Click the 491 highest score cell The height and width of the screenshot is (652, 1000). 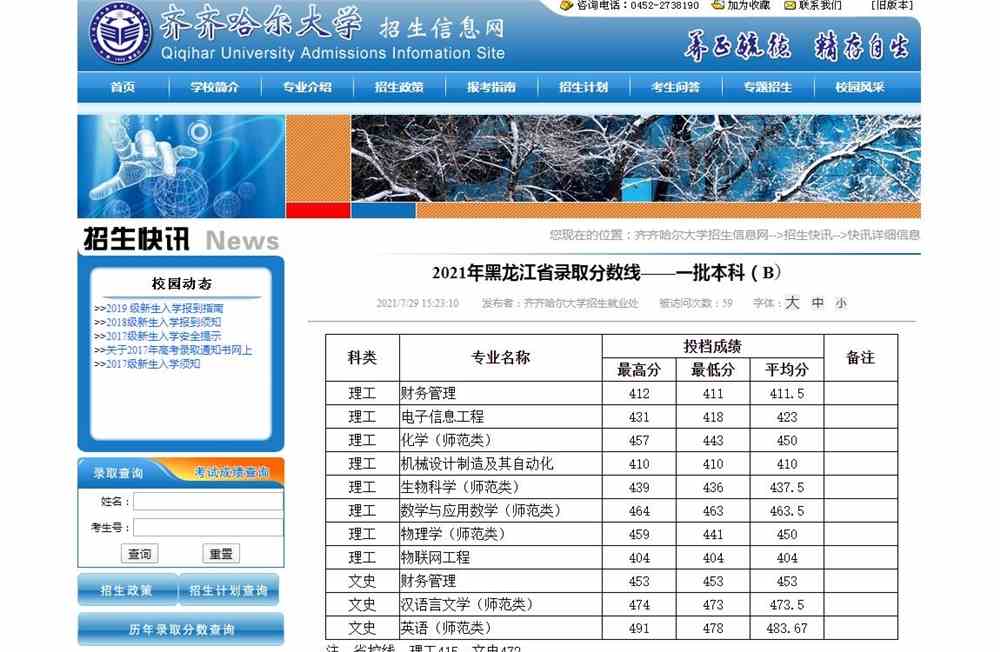639,628
